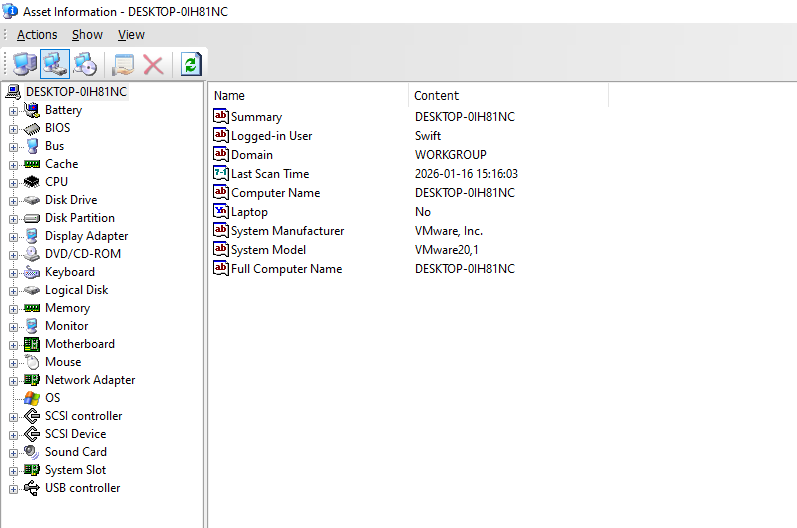
Task: Click the single computer toolbar icon
Action: tap(24, 65)
